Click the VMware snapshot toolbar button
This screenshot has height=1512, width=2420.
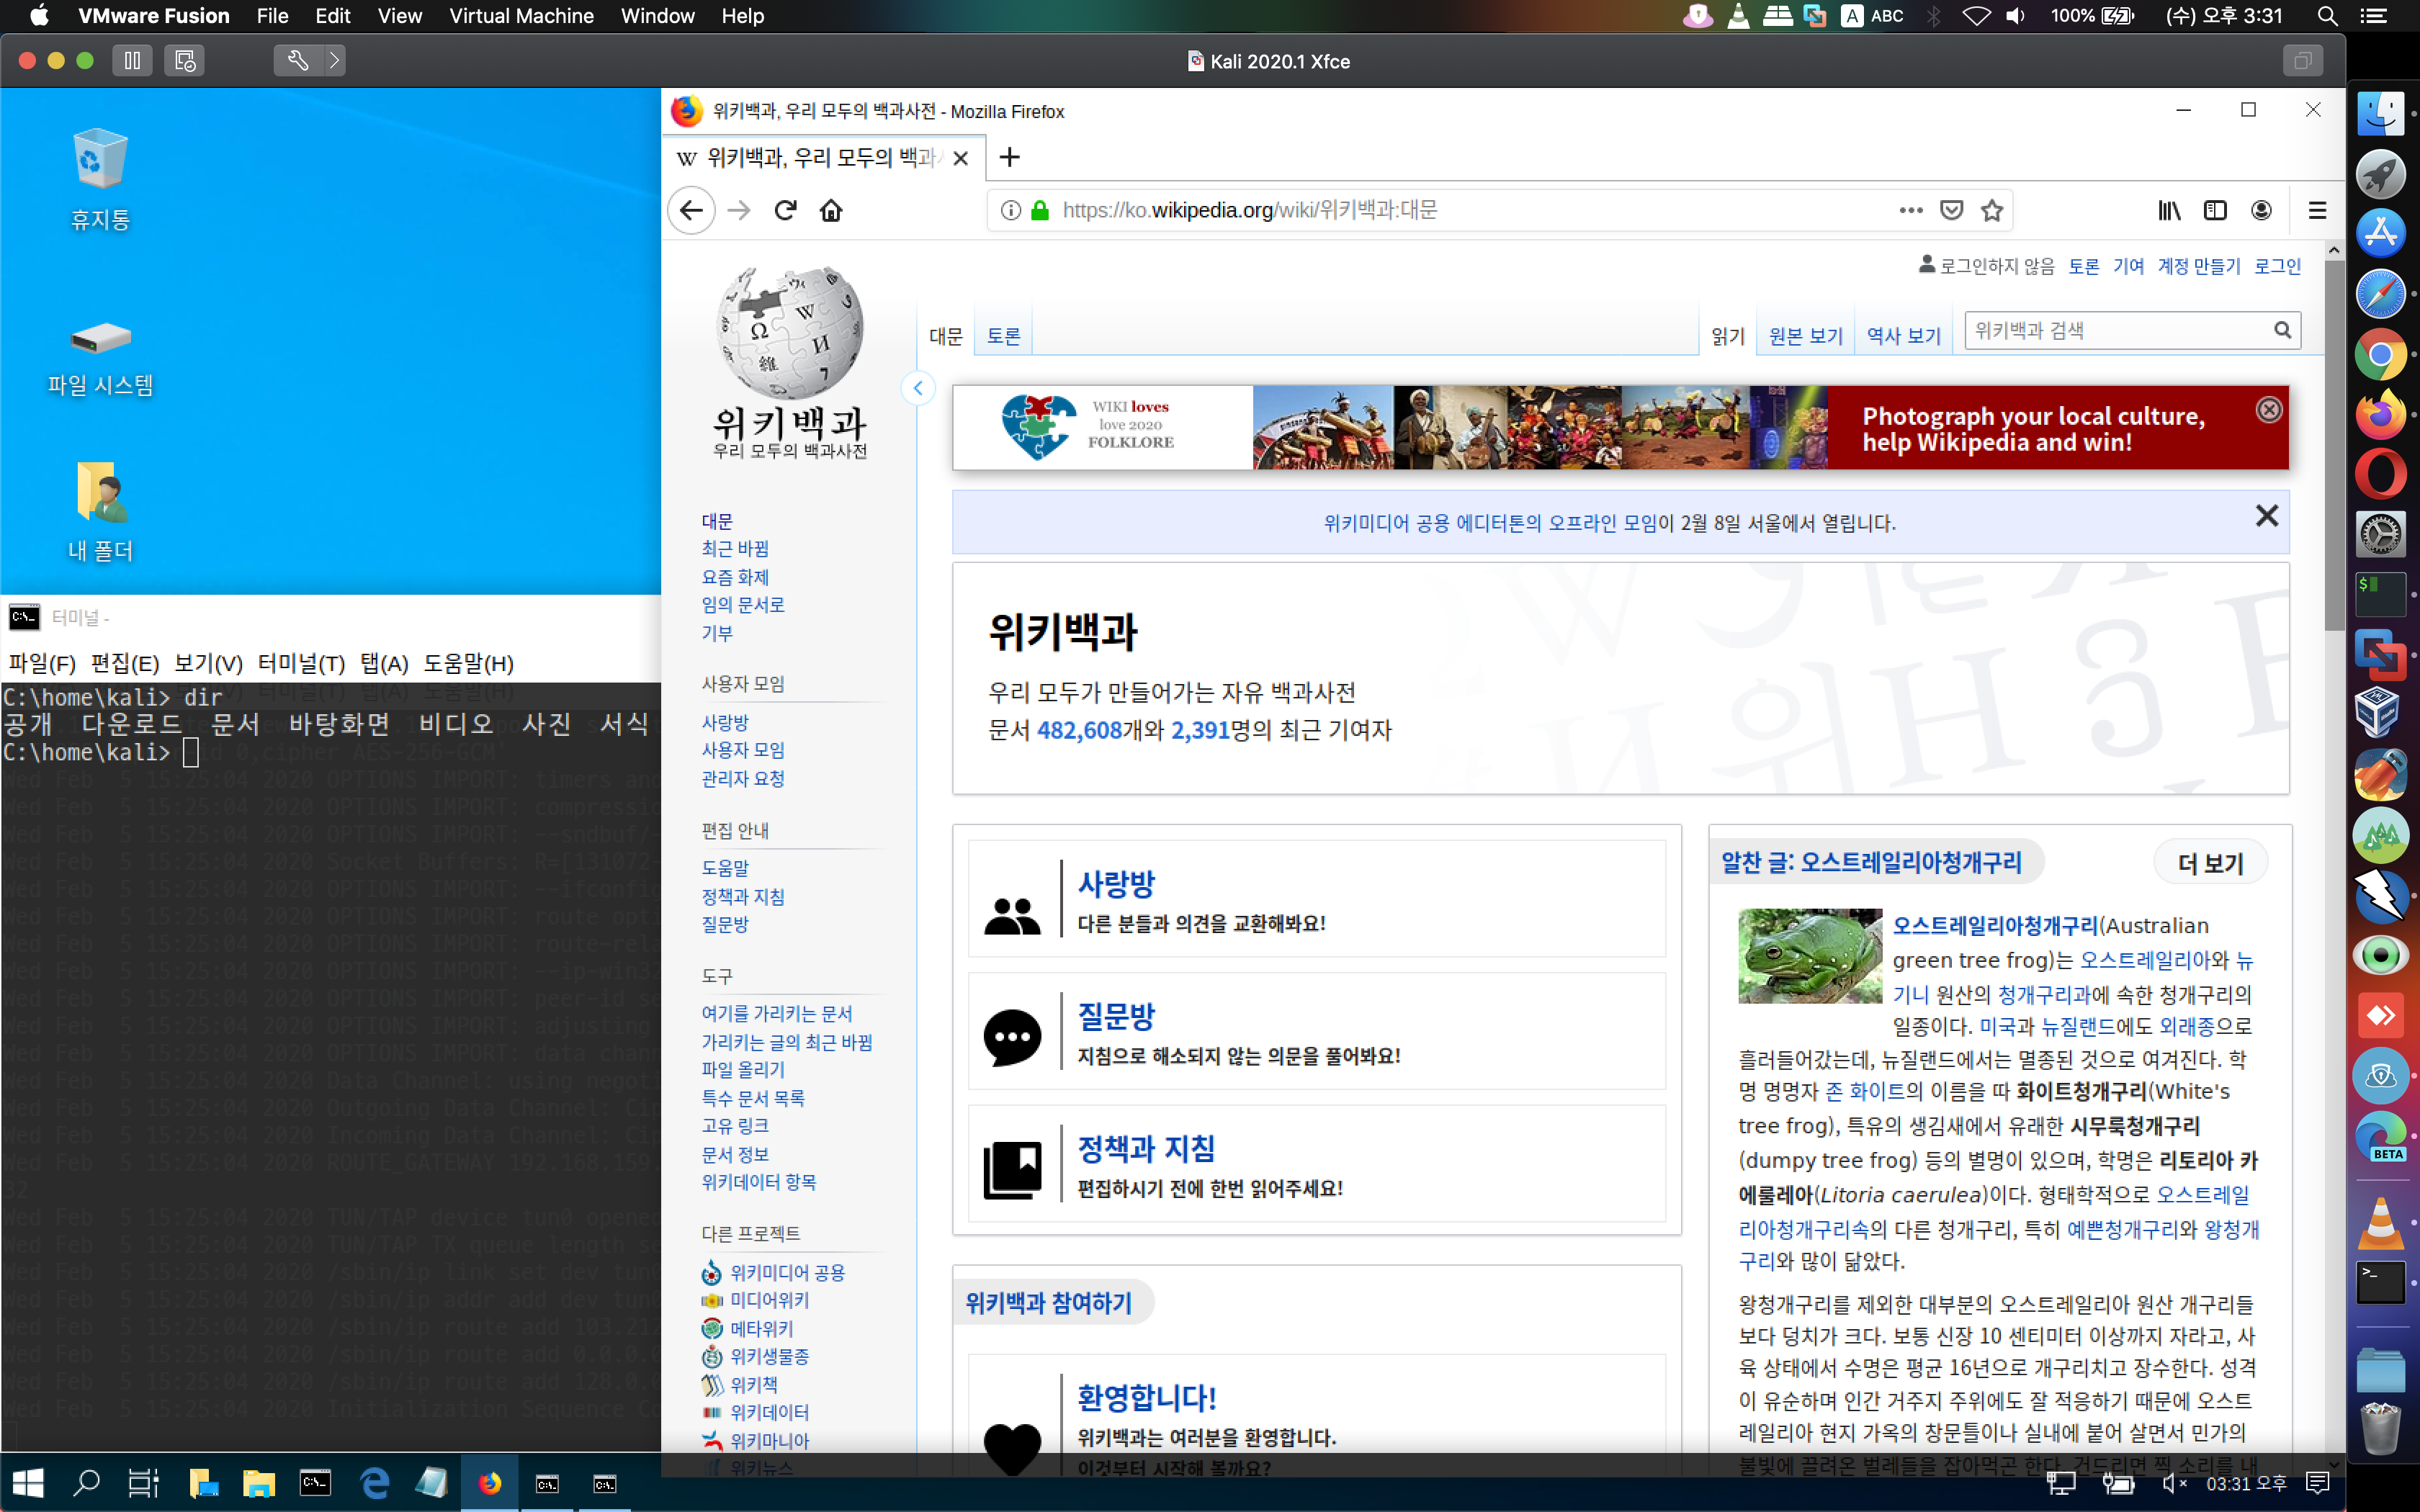coord(184,61)
